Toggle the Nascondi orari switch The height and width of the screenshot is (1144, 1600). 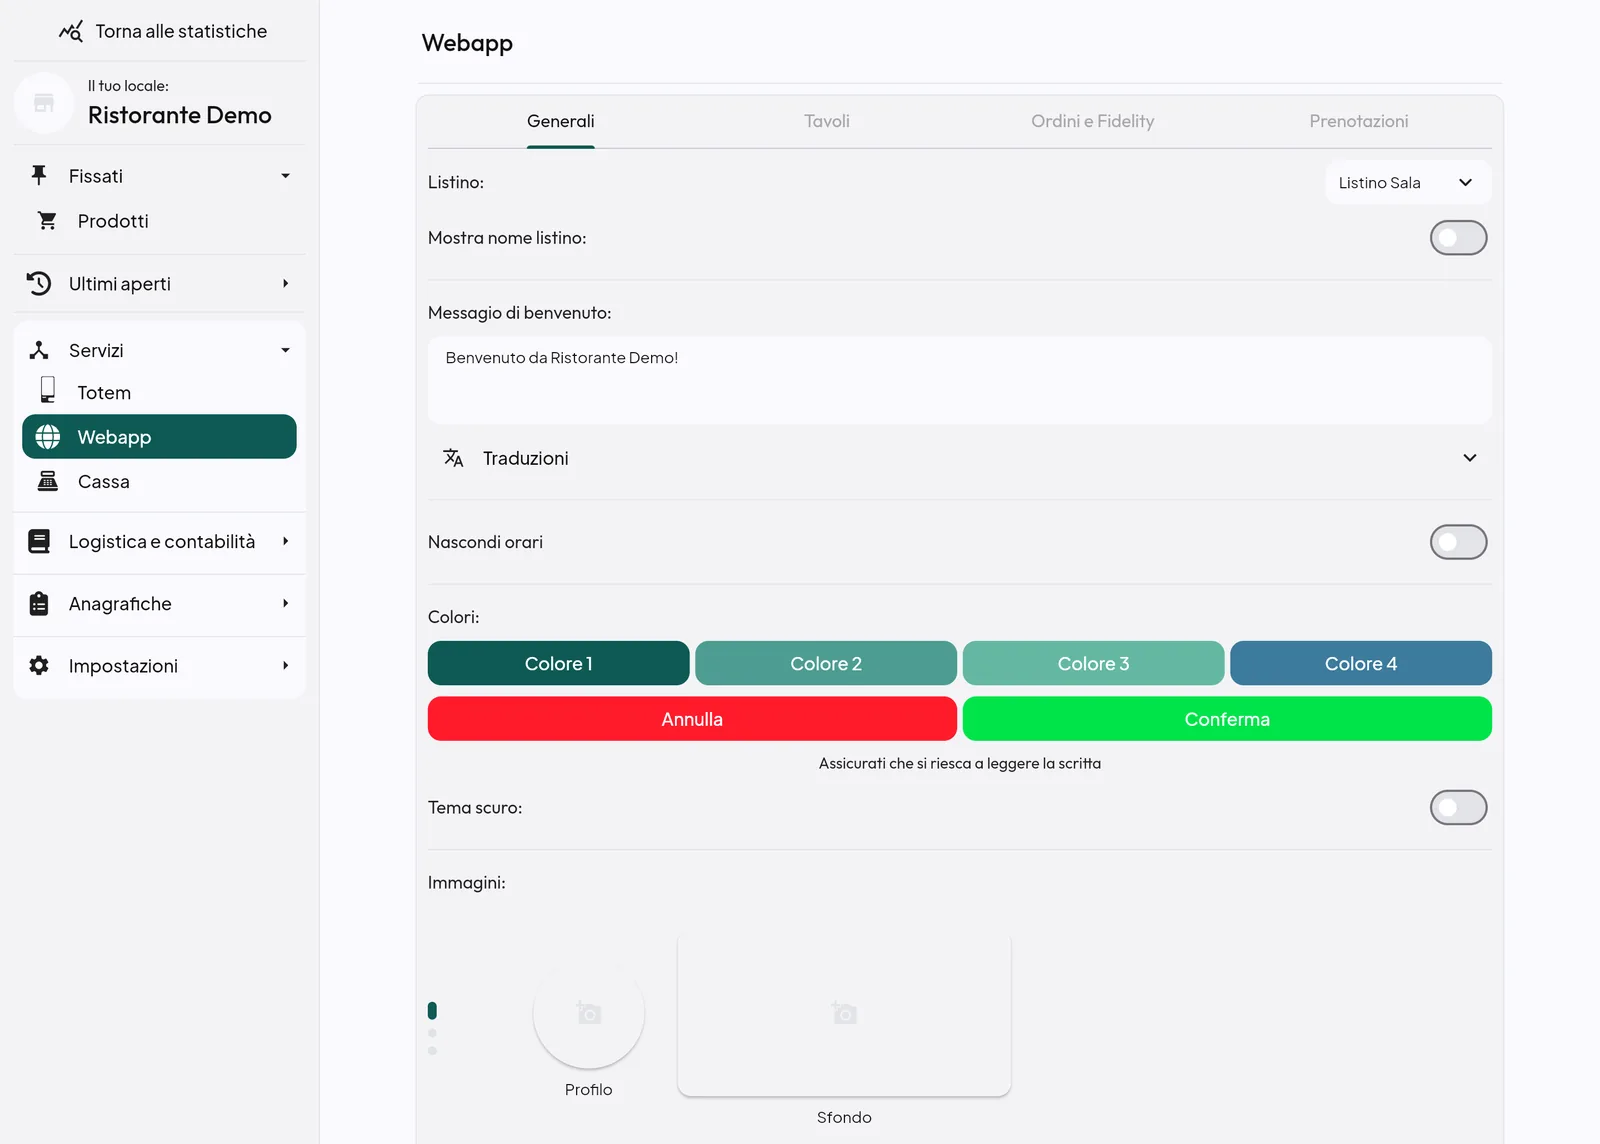coord(1458,542)
